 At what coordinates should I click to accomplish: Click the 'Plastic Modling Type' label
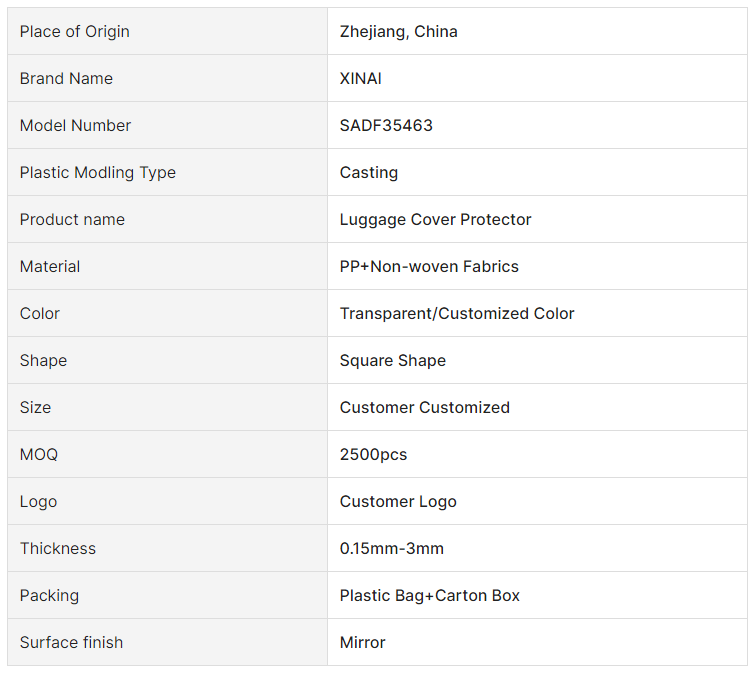tap(98, 173)
